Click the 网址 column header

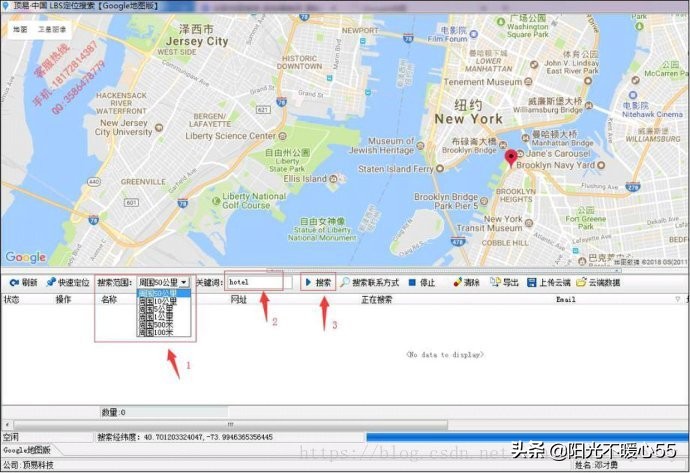click(x=239, y=300)
